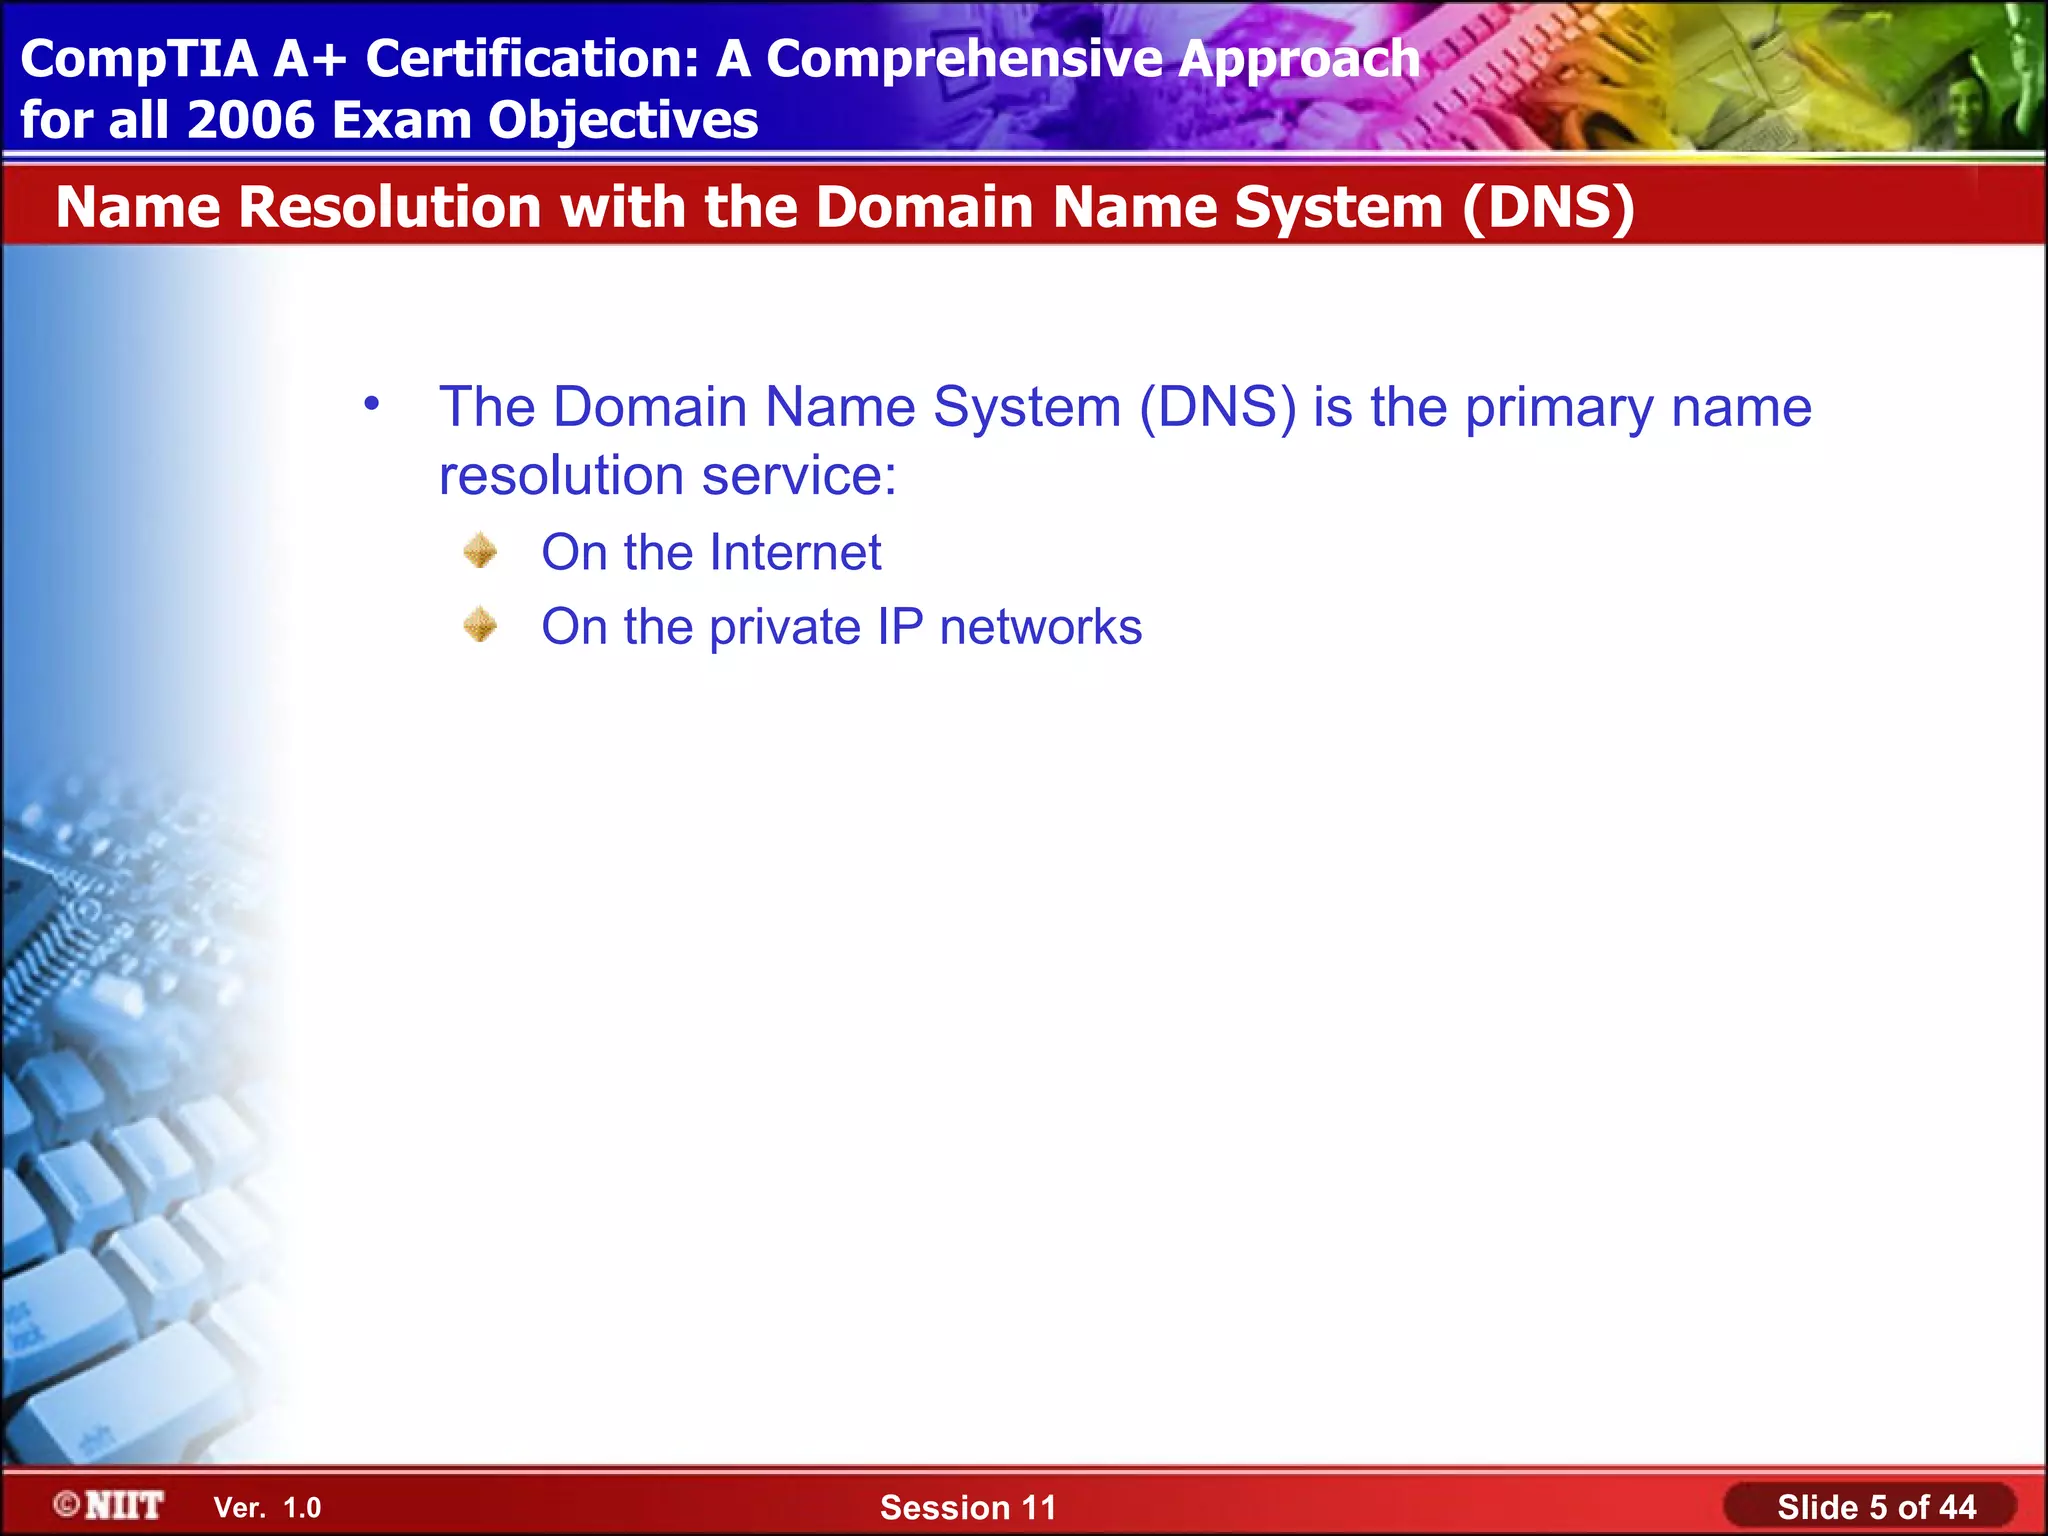Click the header line 'for all 2006 Exam Objectives'

[389, 120]
